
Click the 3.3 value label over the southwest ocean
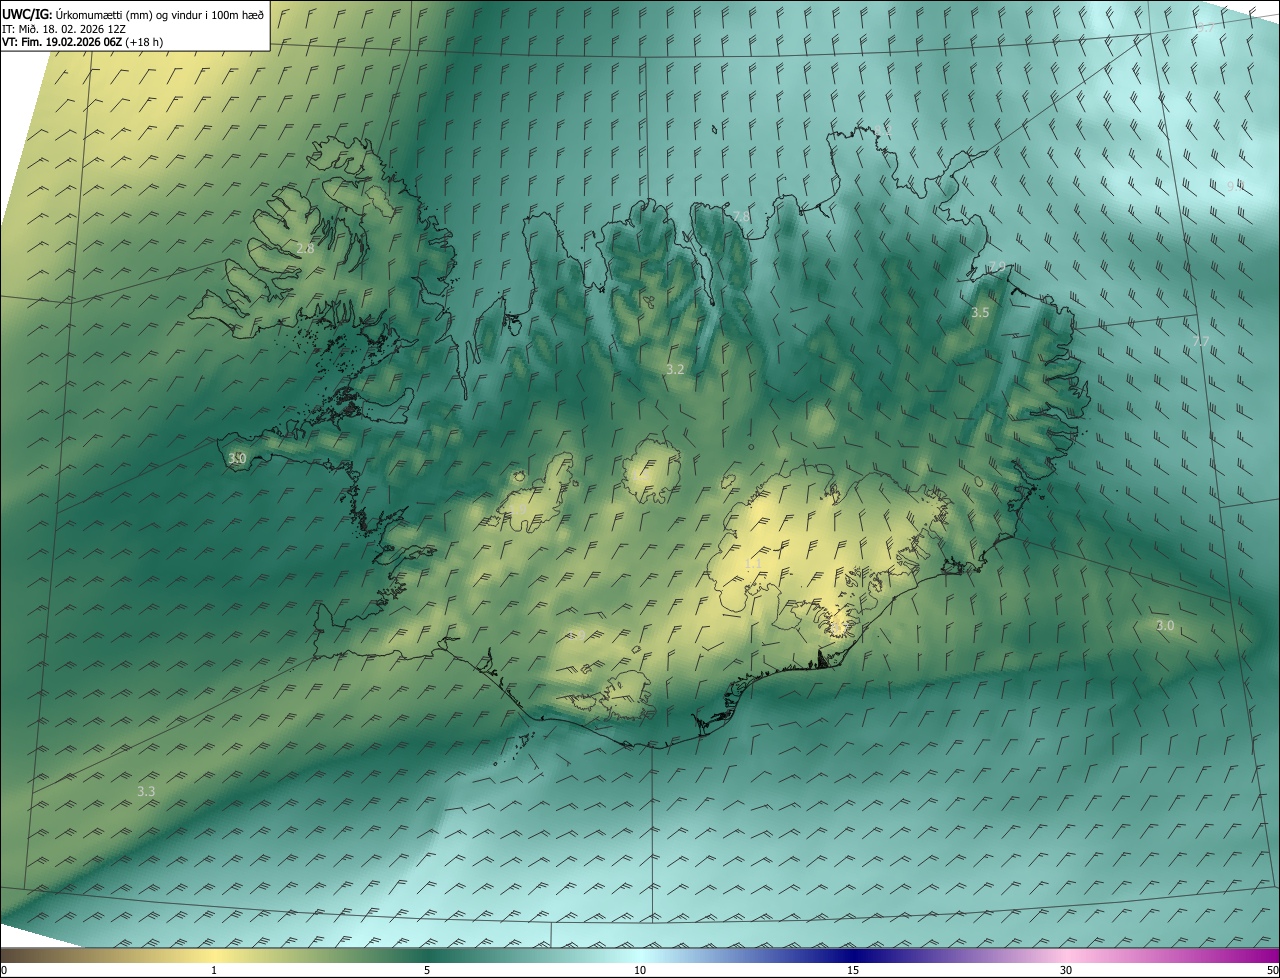146,791
